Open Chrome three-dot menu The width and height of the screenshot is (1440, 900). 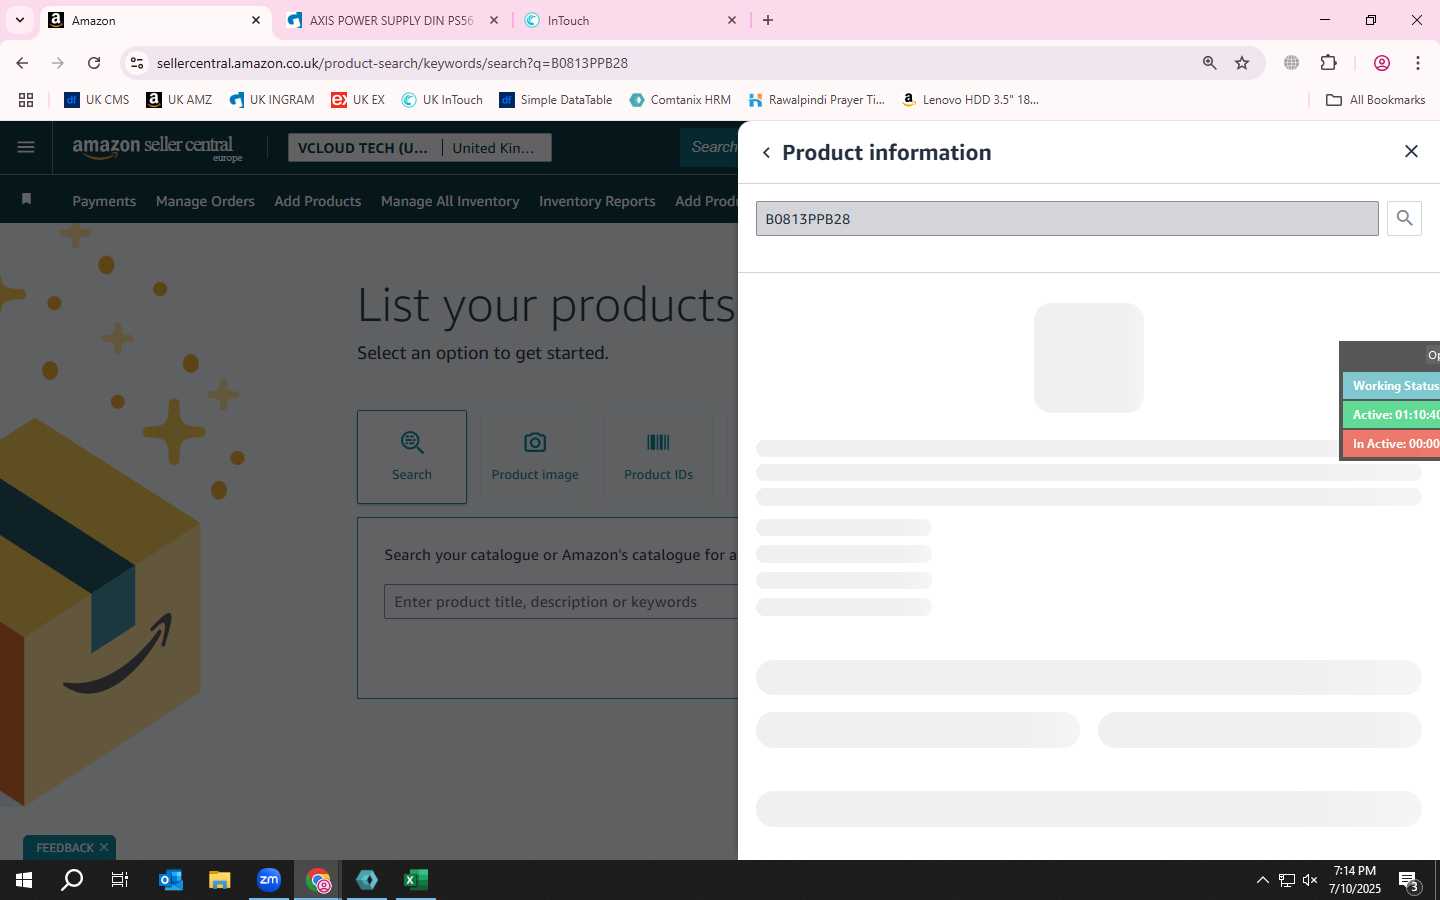pos(1418,63)
